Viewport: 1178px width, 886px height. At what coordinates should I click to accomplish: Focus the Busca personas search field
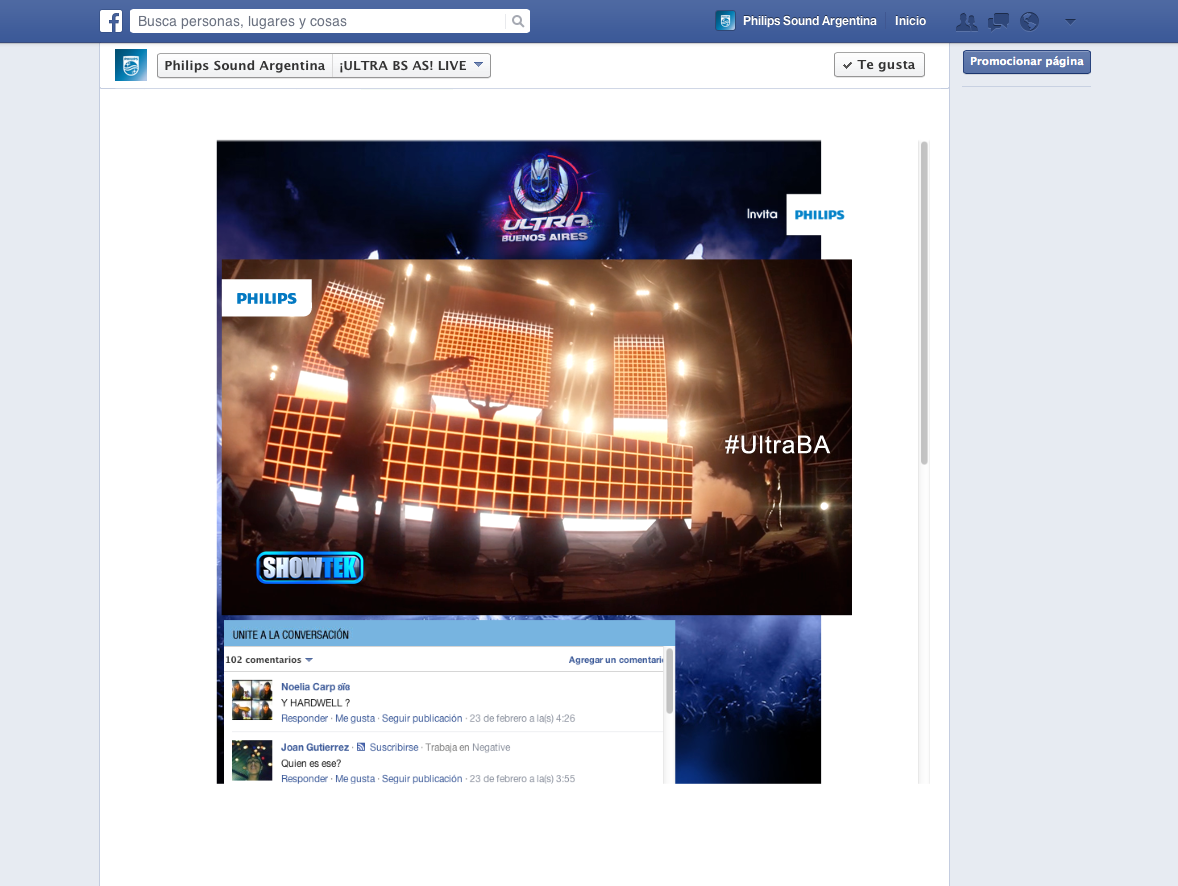point(319,21)
